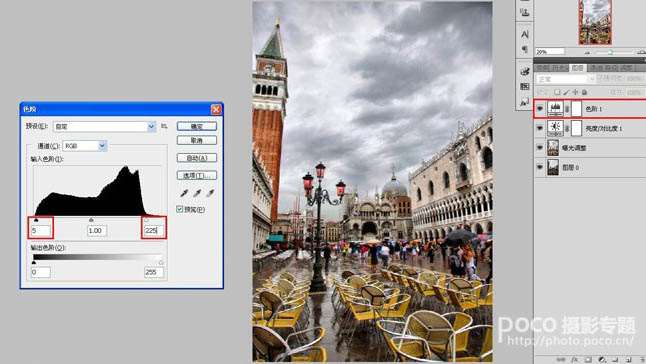Screen dimensions: 646x364
Task: Toggle visibility of the bottom Layer 0
Action: (x=540, y=167)
